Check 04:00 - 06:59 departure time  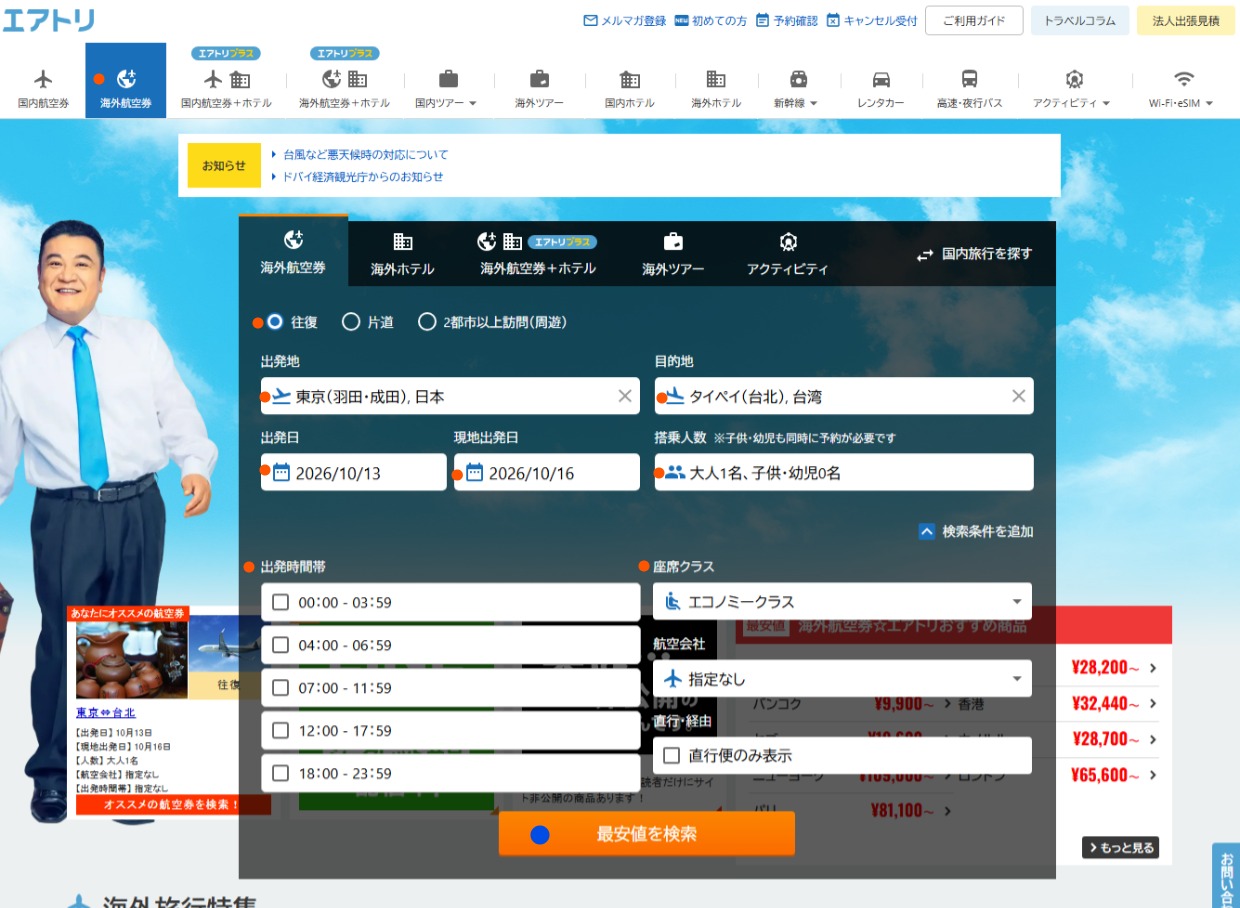[x=280, y=645]
